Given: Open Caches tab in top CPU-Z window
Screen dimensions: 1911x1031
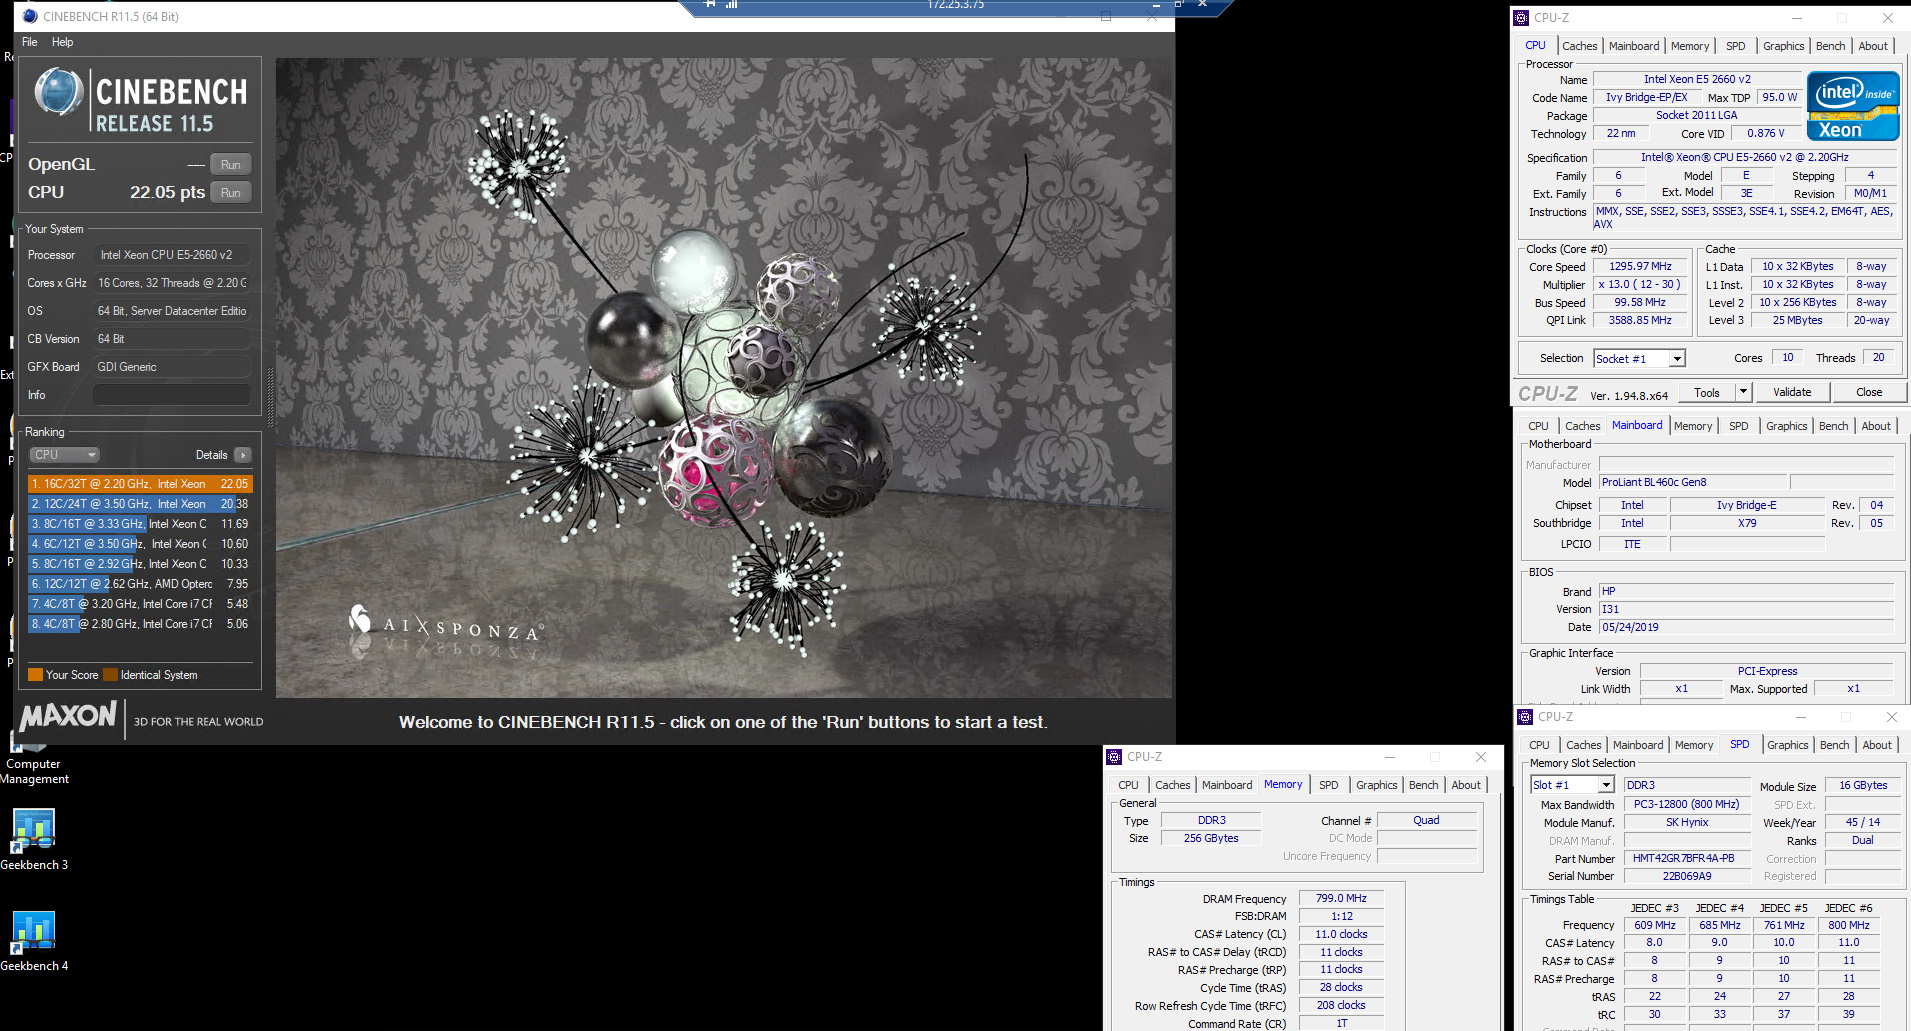Looking at the screenshot, I should point(1580,46).
